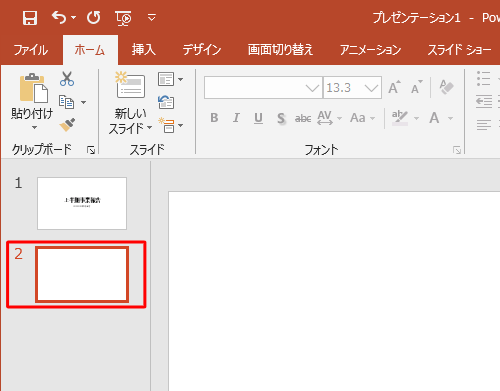Image resolution: width=500 pixels, height=391 pixels.
Task: Click the Save icon in quick access toolbar
Action: click(x=30, y=18)
